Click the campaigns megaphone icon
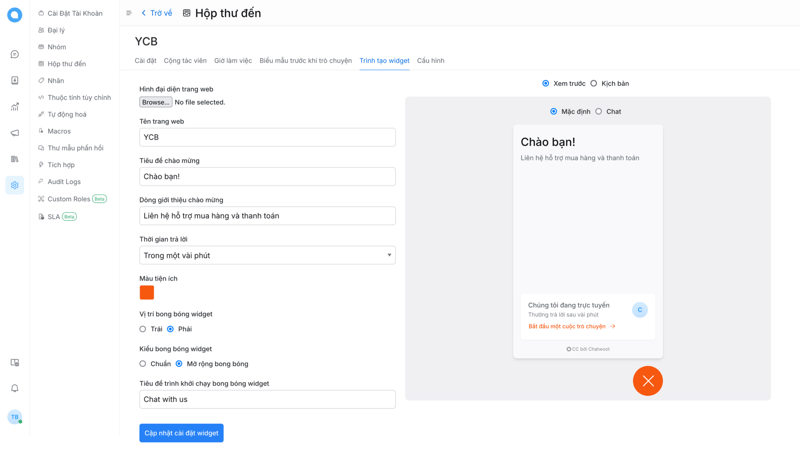Viewport: 800px width, 455px height. pos(14,133)
